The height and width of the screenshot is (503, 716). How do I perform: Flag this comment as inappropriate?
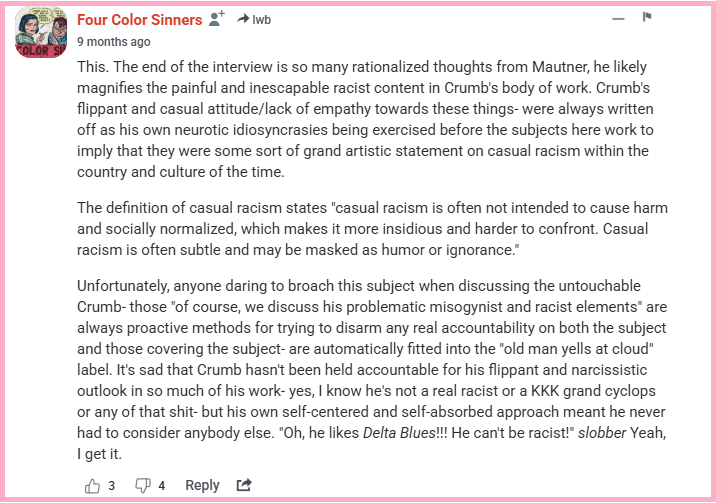pos(647,18)
